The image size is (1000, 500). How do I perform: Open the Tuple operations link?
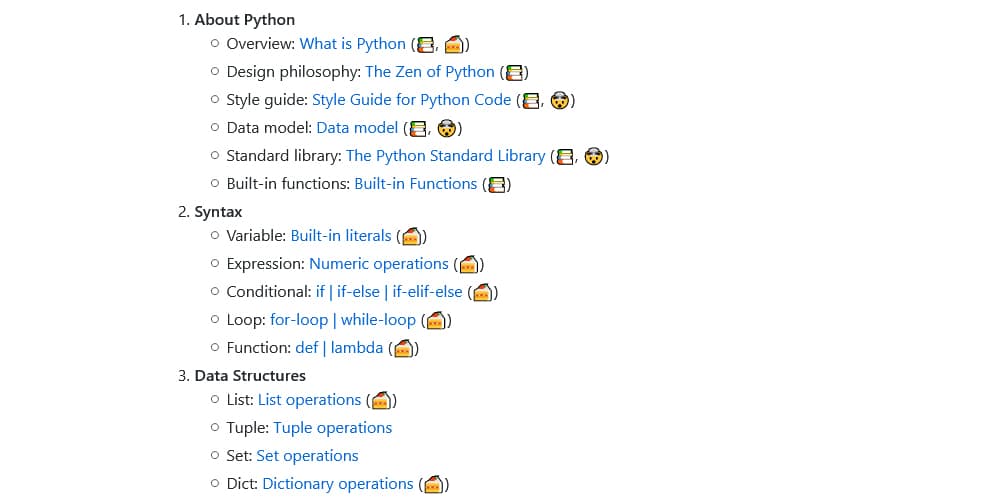[x=333, y=429]
